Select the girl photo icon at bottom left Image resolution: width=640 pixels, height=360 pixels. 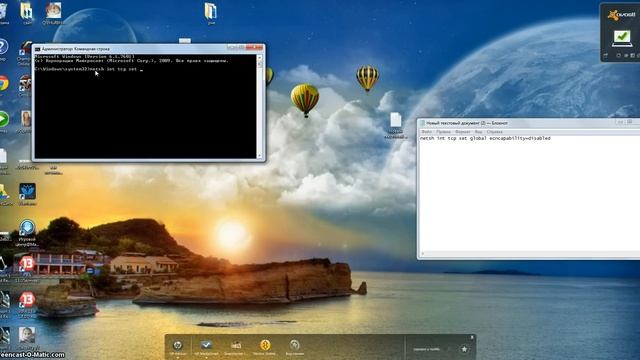point(27,336)
